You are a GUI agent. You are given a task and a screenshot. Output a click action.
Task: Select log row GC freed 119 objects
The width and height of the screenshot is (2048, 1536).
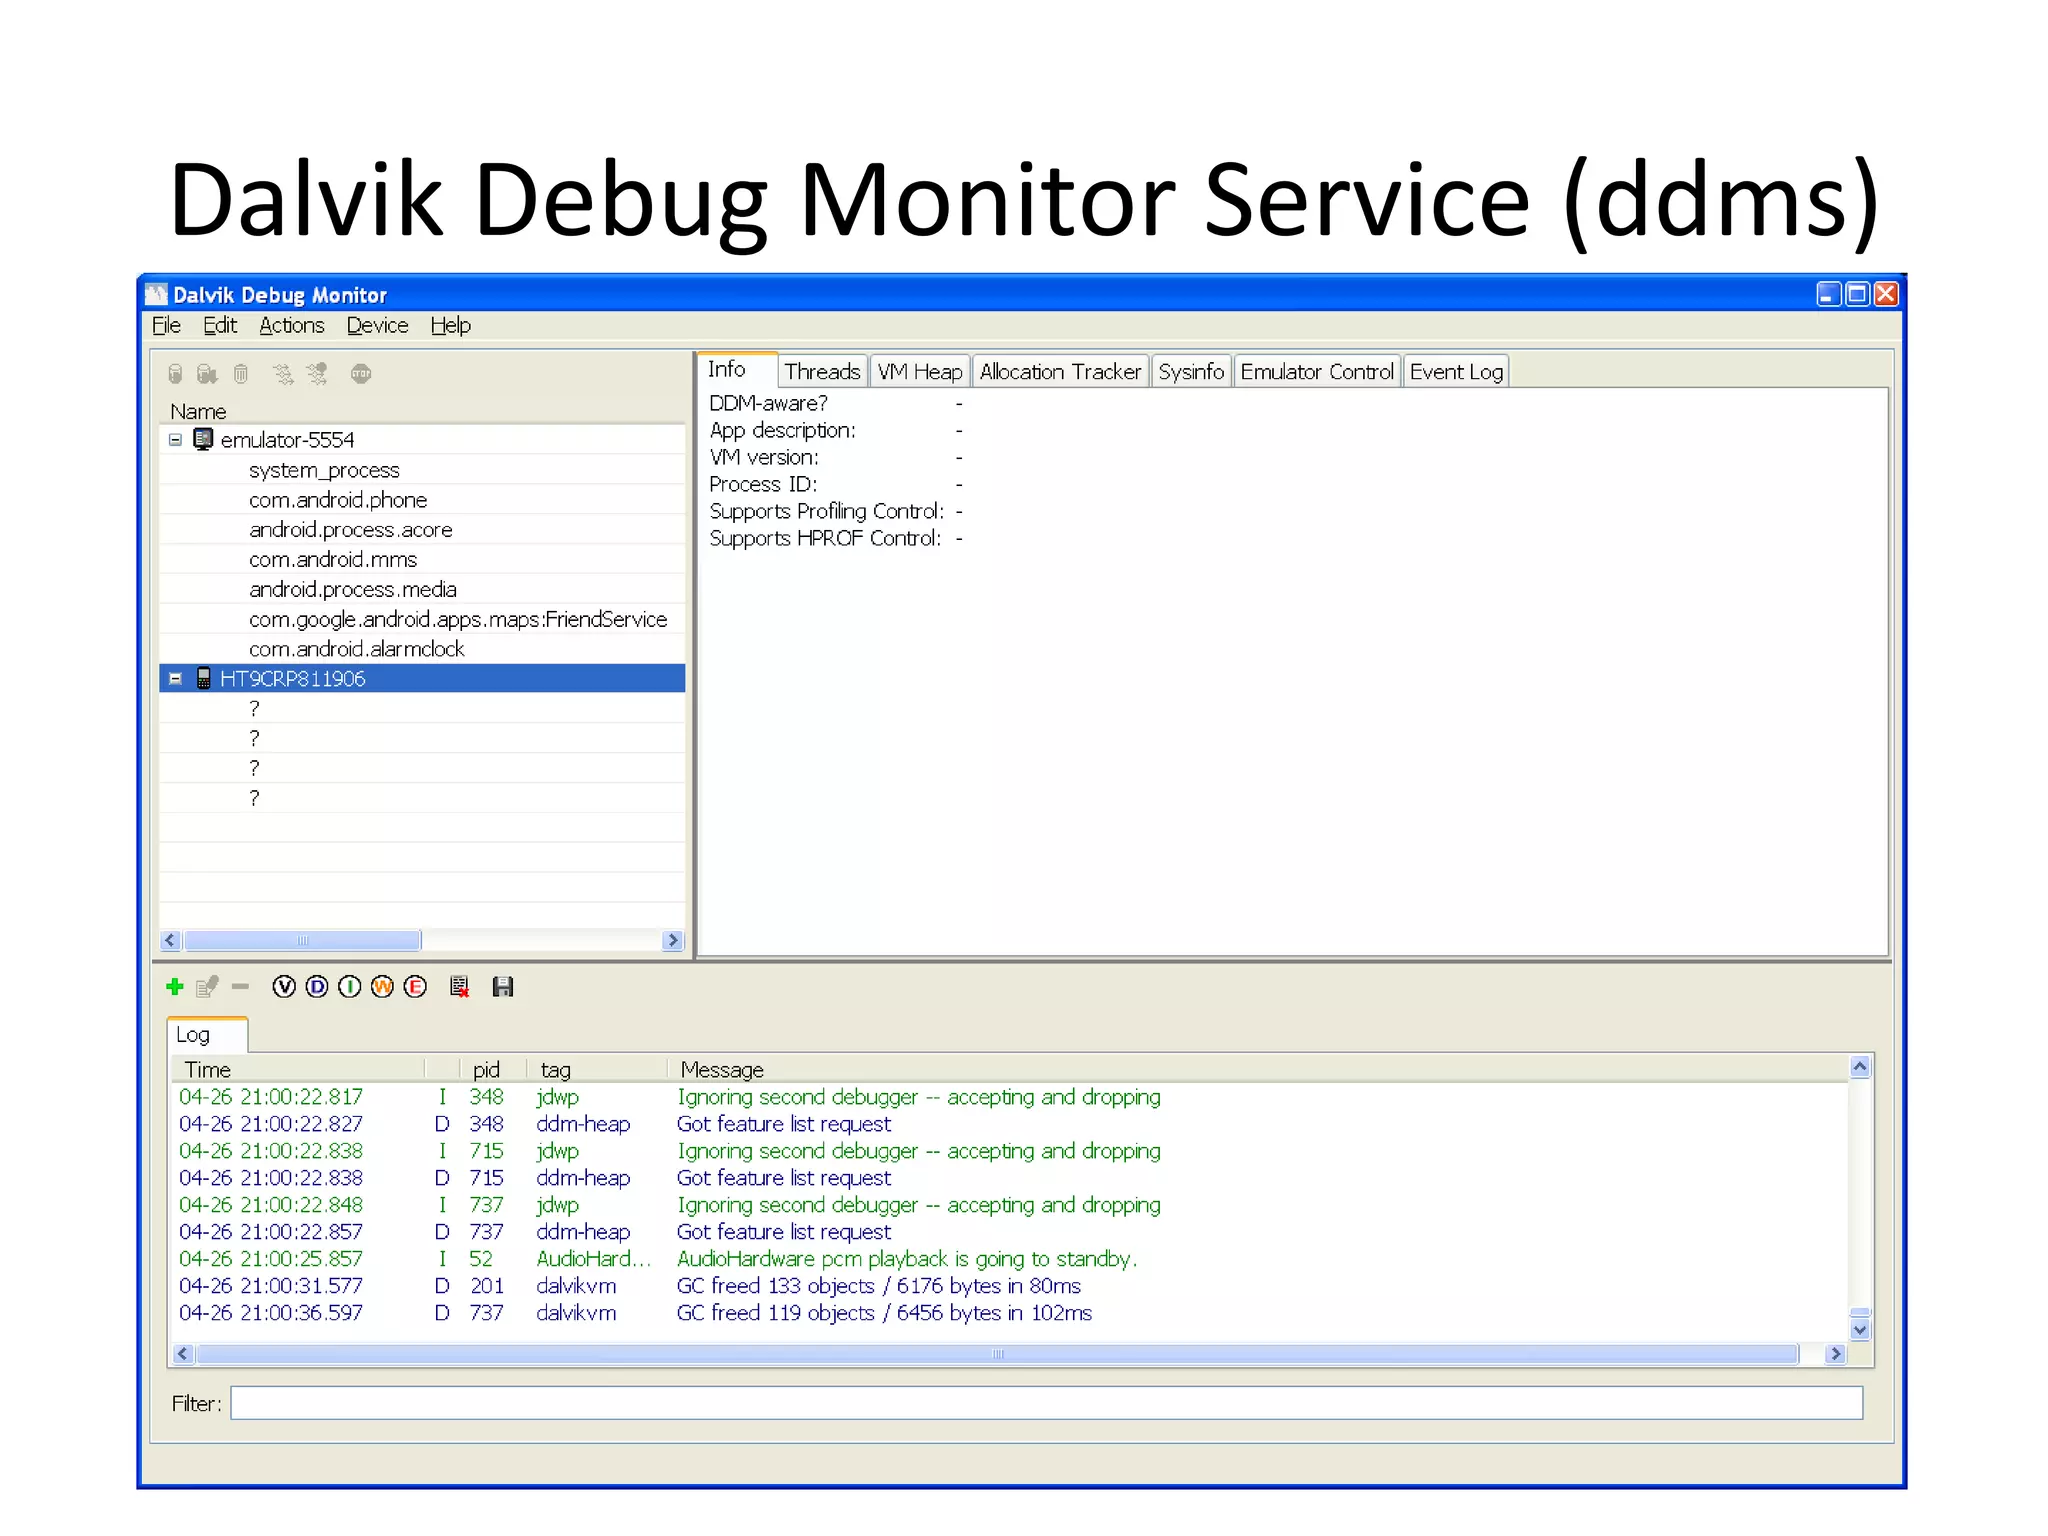coord(1010,1313)
